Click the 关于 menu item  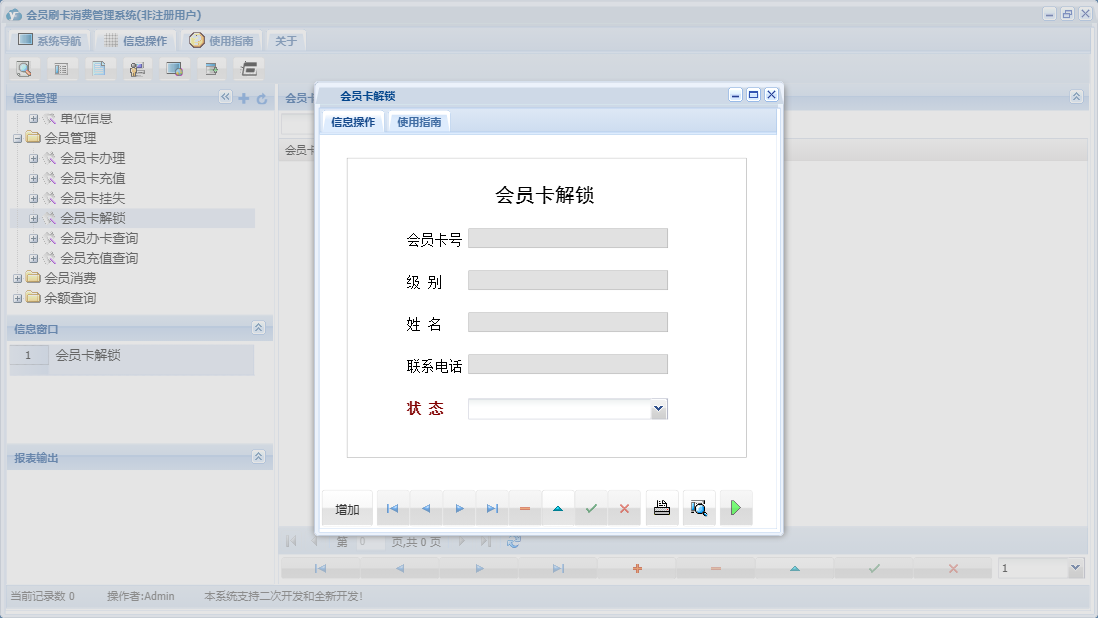(285, 40)
